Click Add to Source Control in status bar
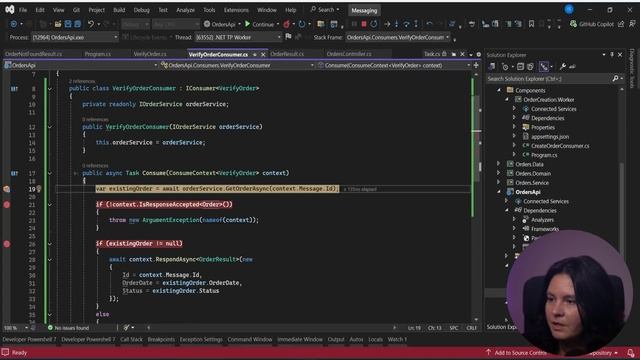 pyautogui.click(x=516, y=353)
